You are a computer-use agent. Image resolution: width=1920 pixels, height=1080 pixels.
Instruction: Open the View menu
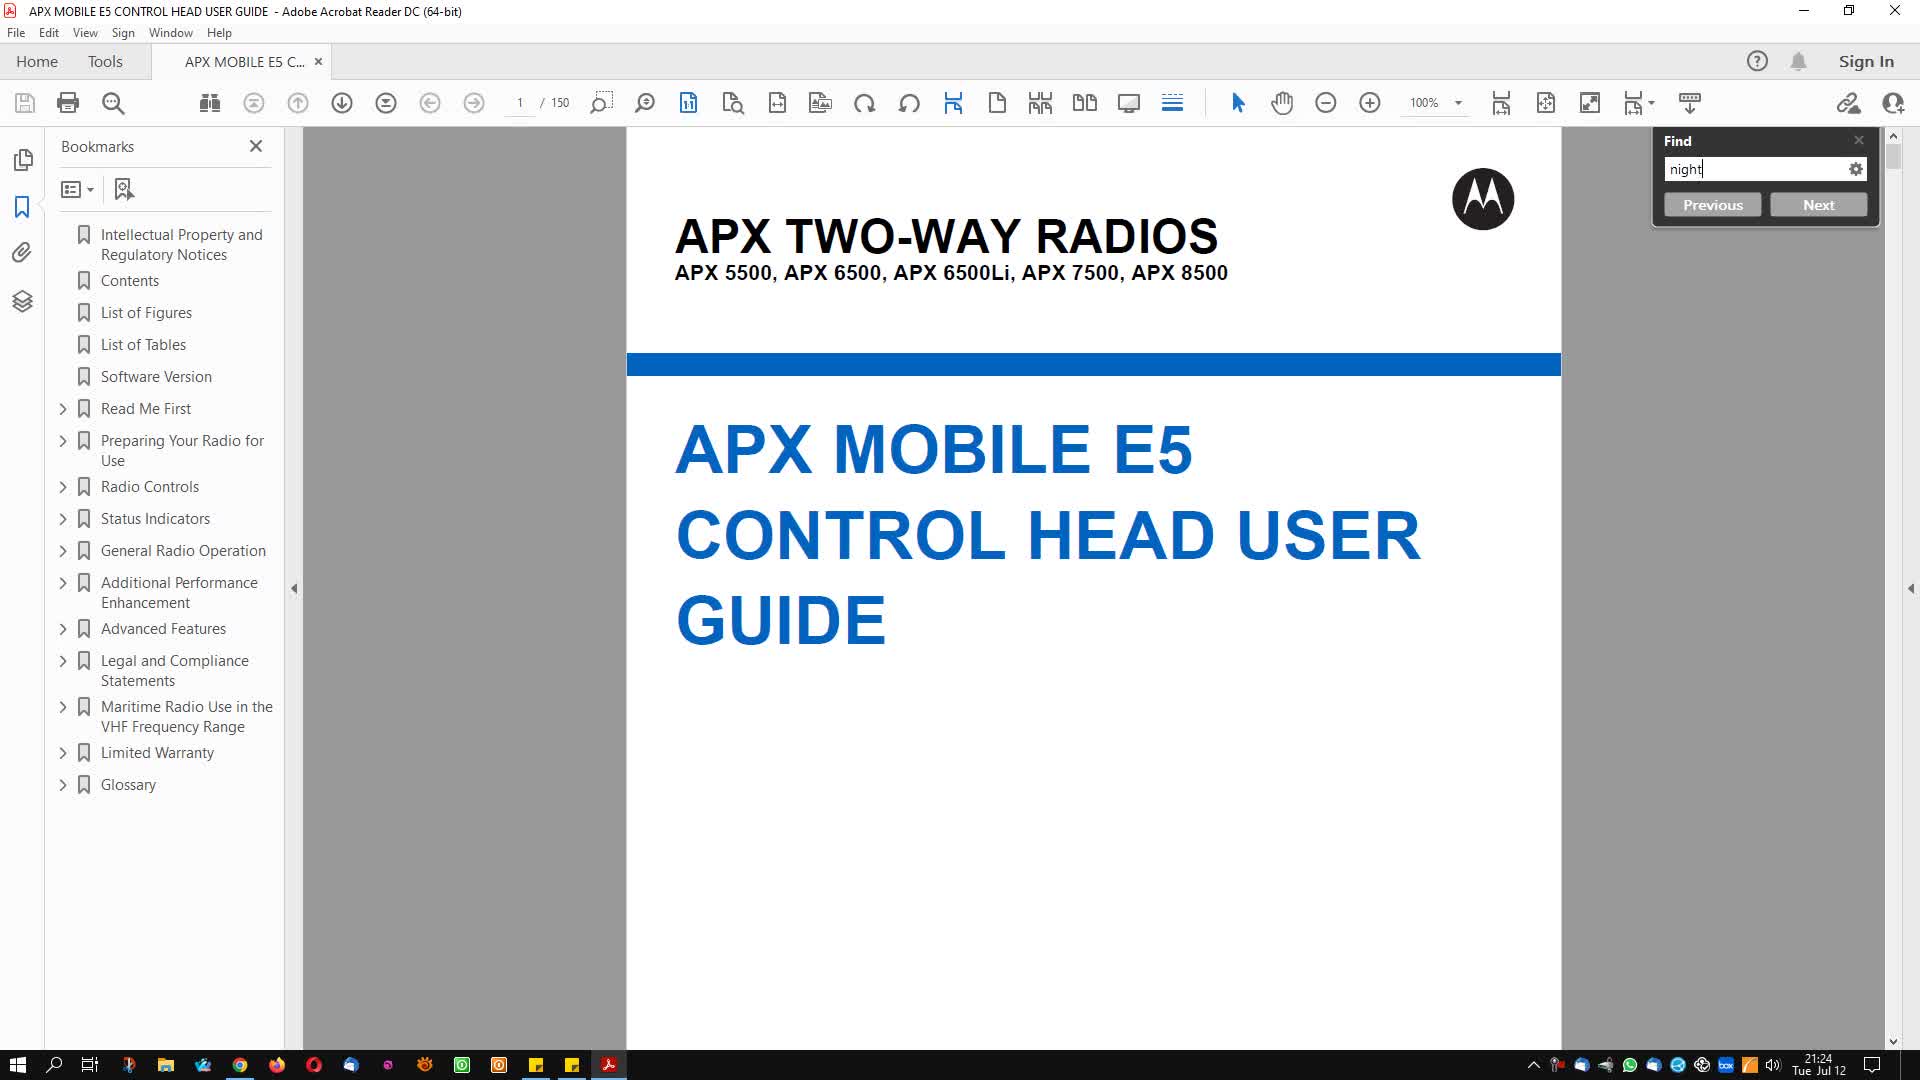(x=85, y=32)
